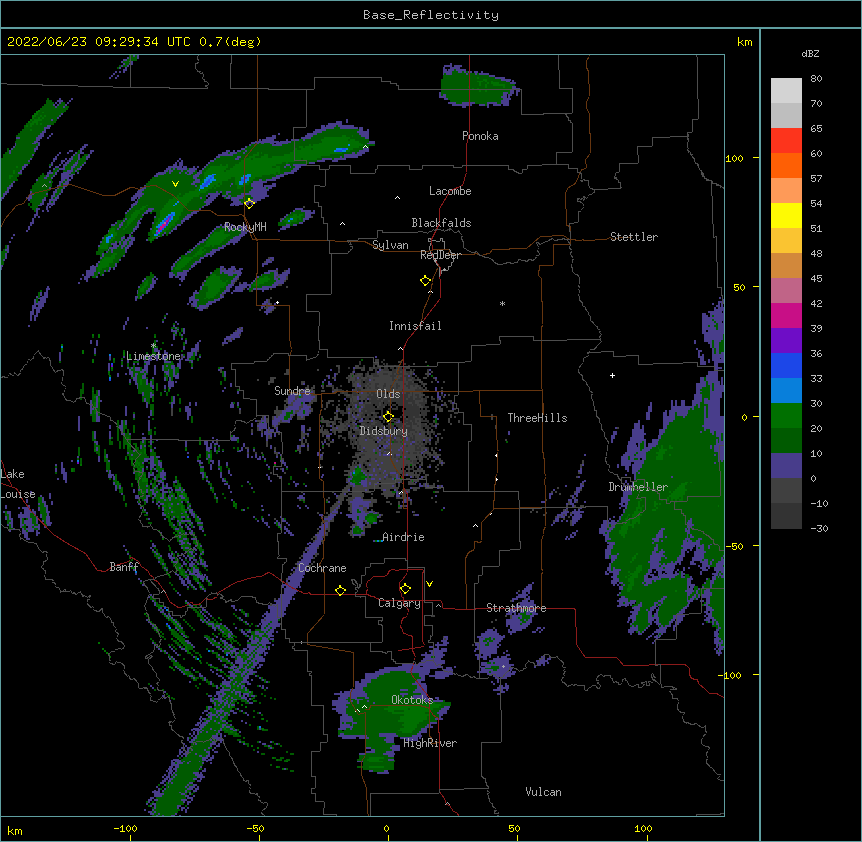Click the Lake Louise label
862x842 pixels.
click(x=18, y=484)
